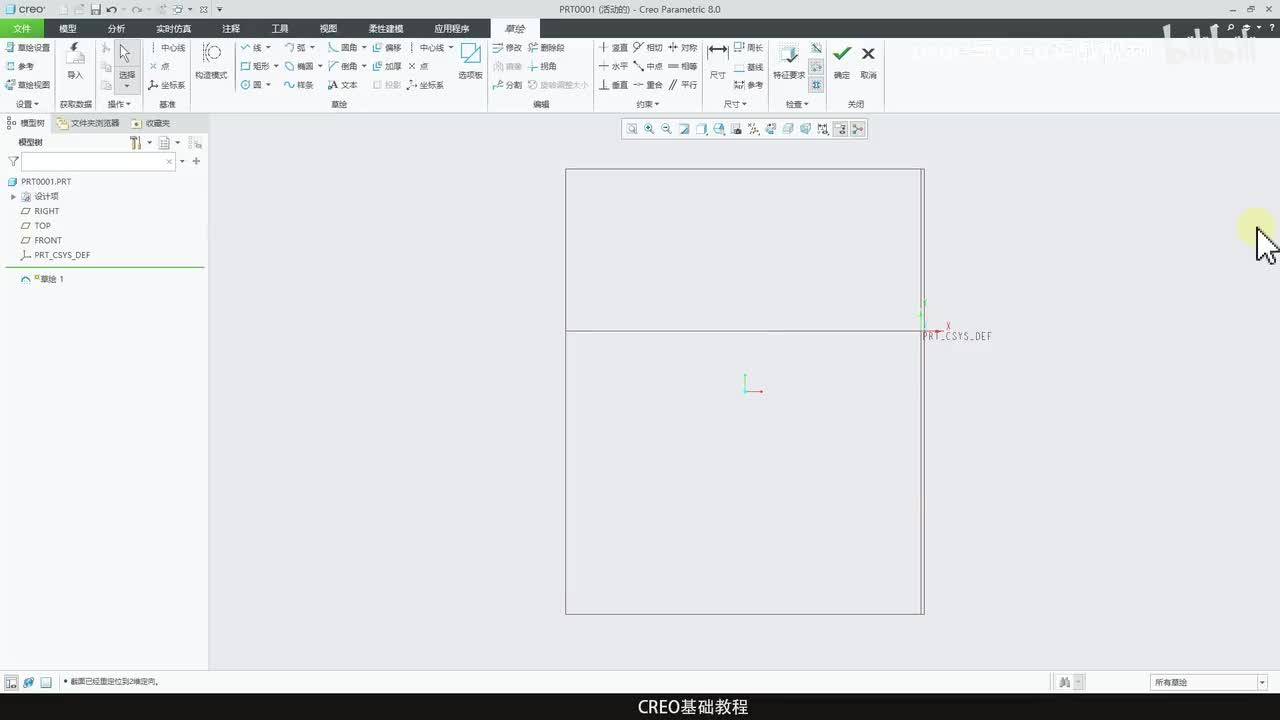Expand the 设置 group dropdown

pos(27,104)
